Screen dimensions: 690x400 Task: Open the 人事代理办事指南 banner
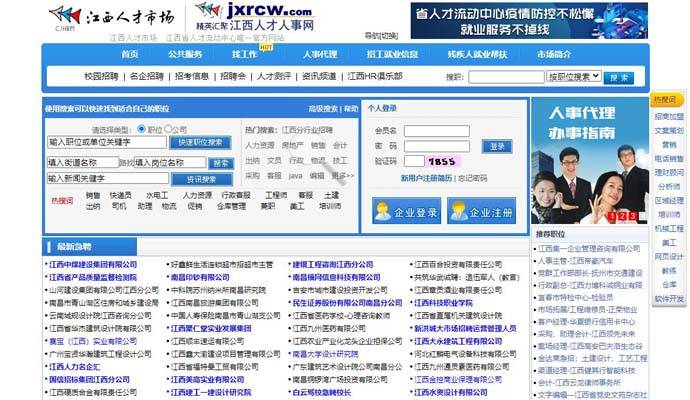pyautogui.click(x=589, y=160)
